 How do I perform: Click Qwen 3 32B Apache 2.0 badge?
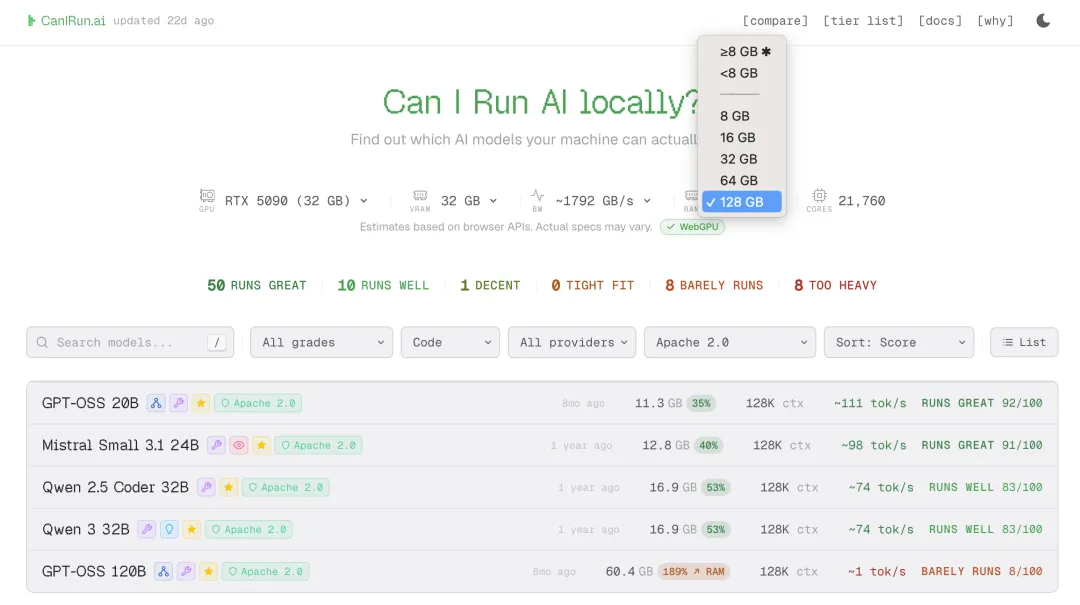[249, 529]
